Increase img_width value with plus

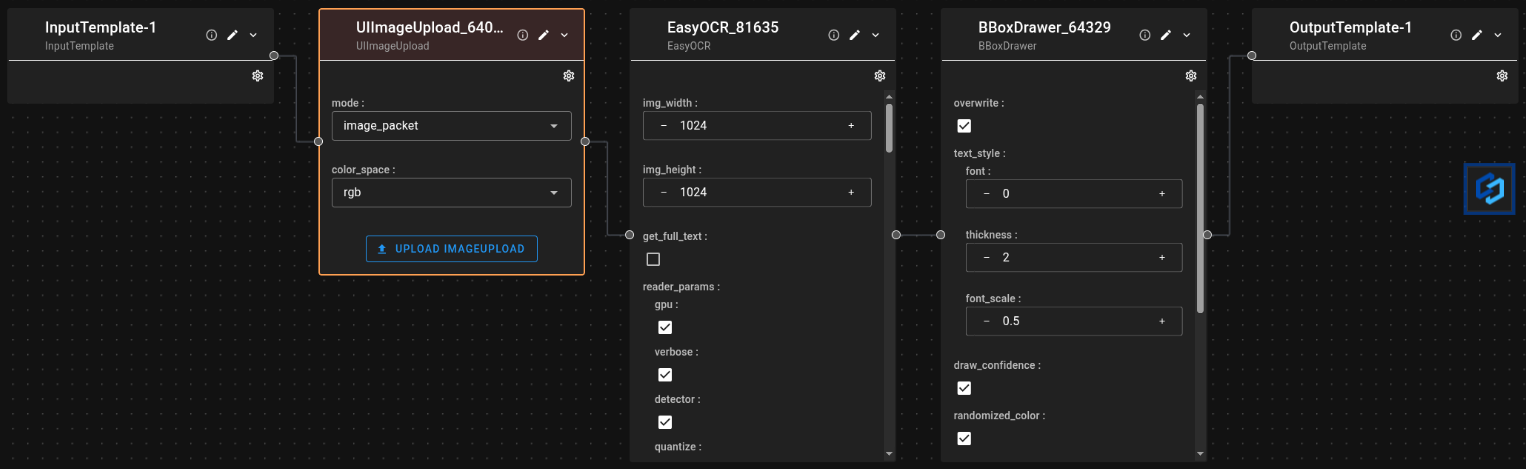851,126
